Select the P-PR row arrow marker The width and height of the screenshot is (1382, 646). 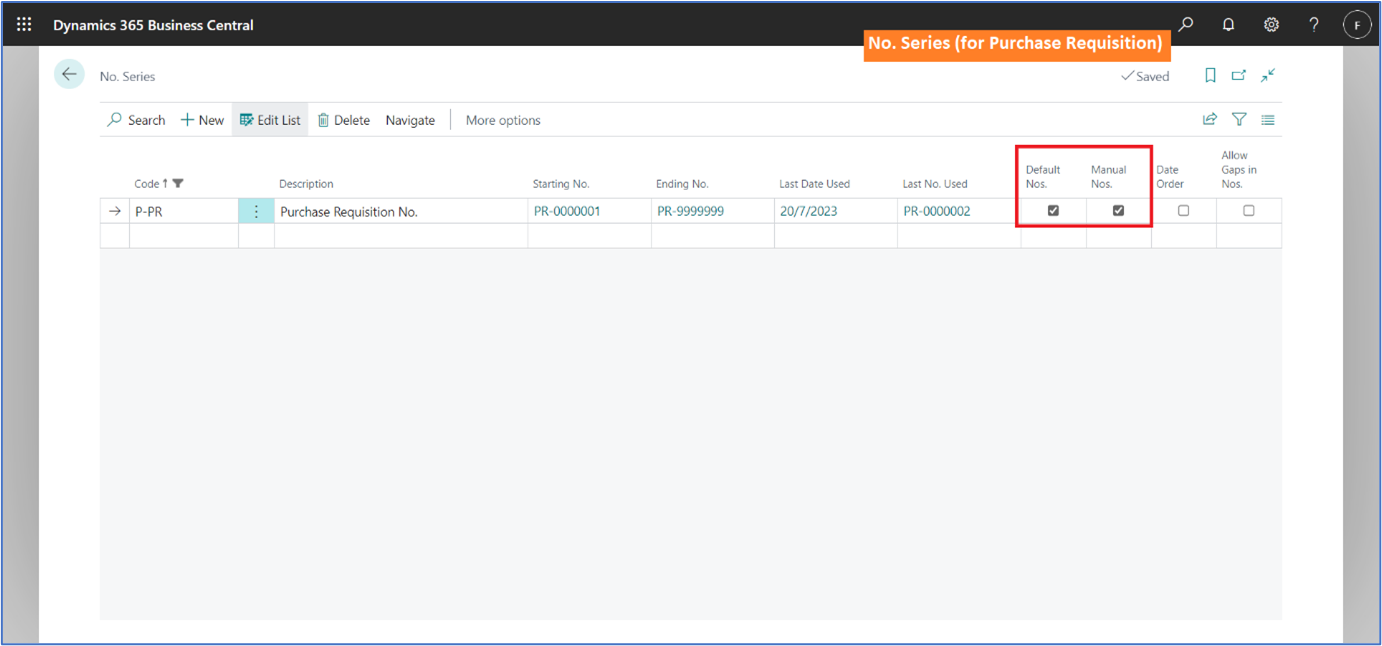pyautogui.click(x=115, y=211)
